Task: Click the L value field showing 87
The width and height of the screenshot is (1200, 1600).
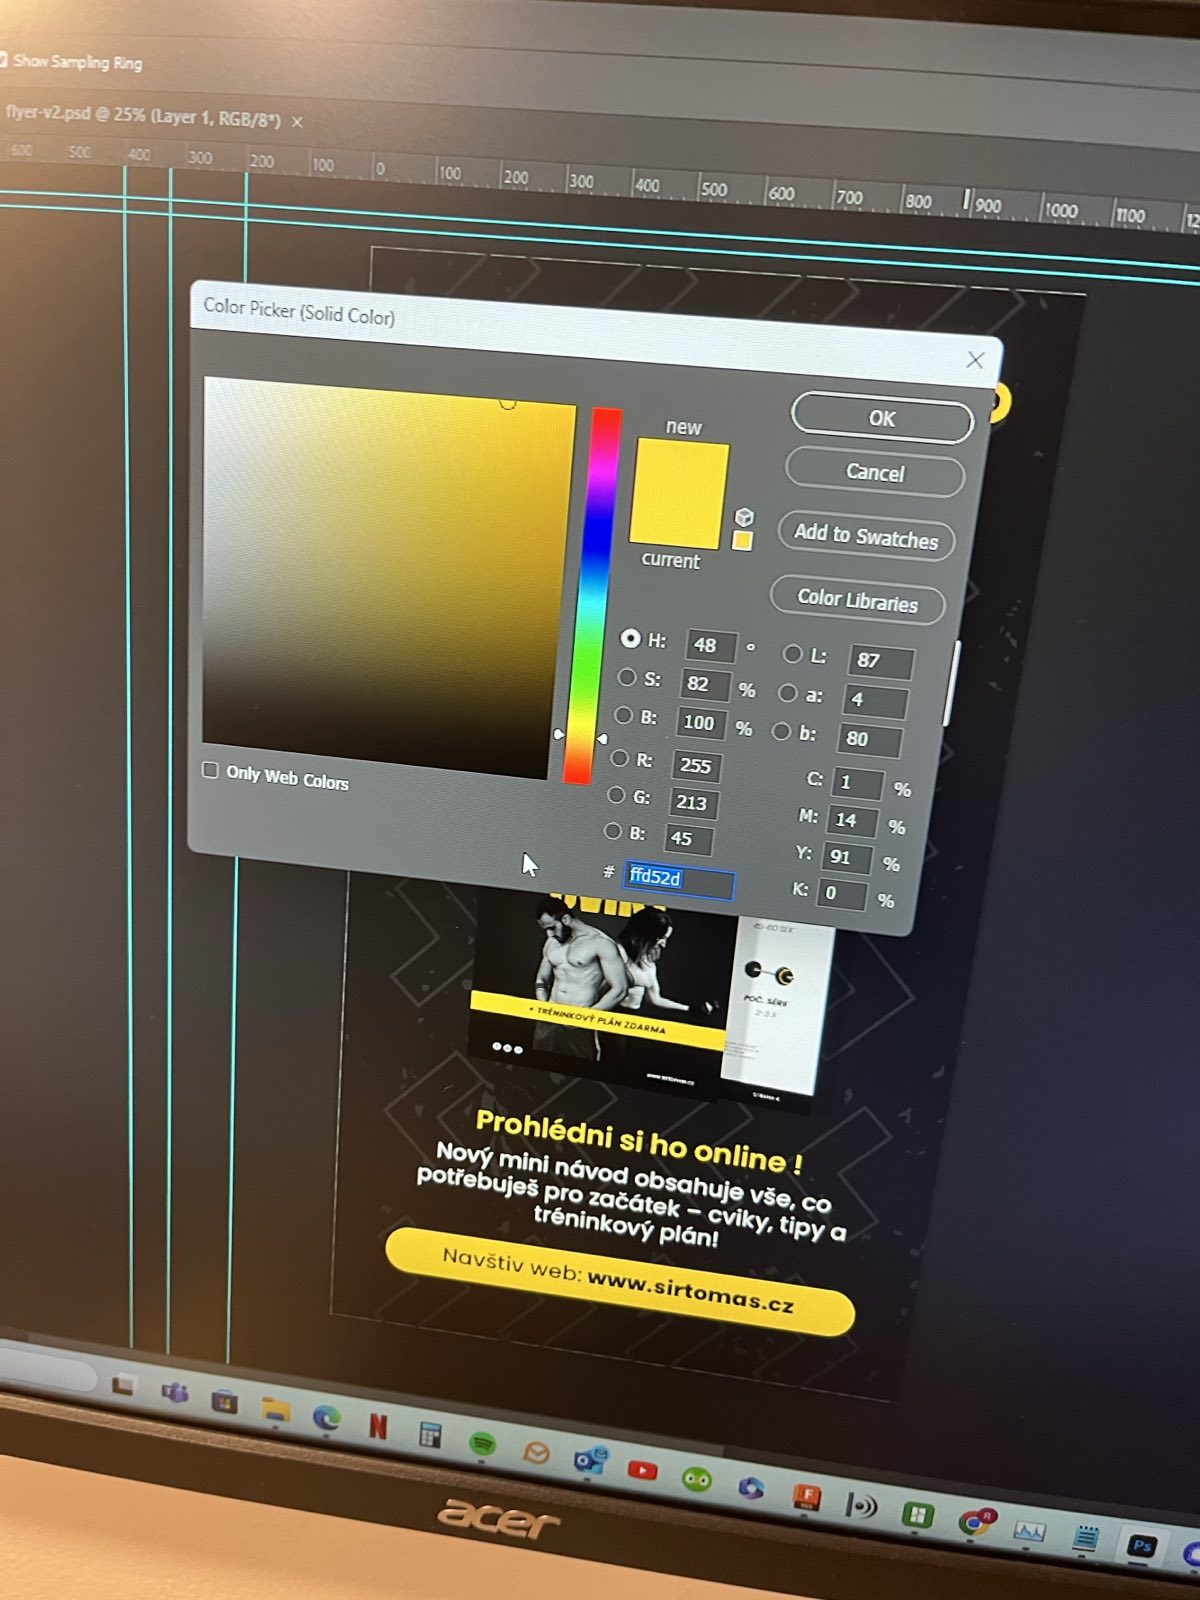Action: 881,661
